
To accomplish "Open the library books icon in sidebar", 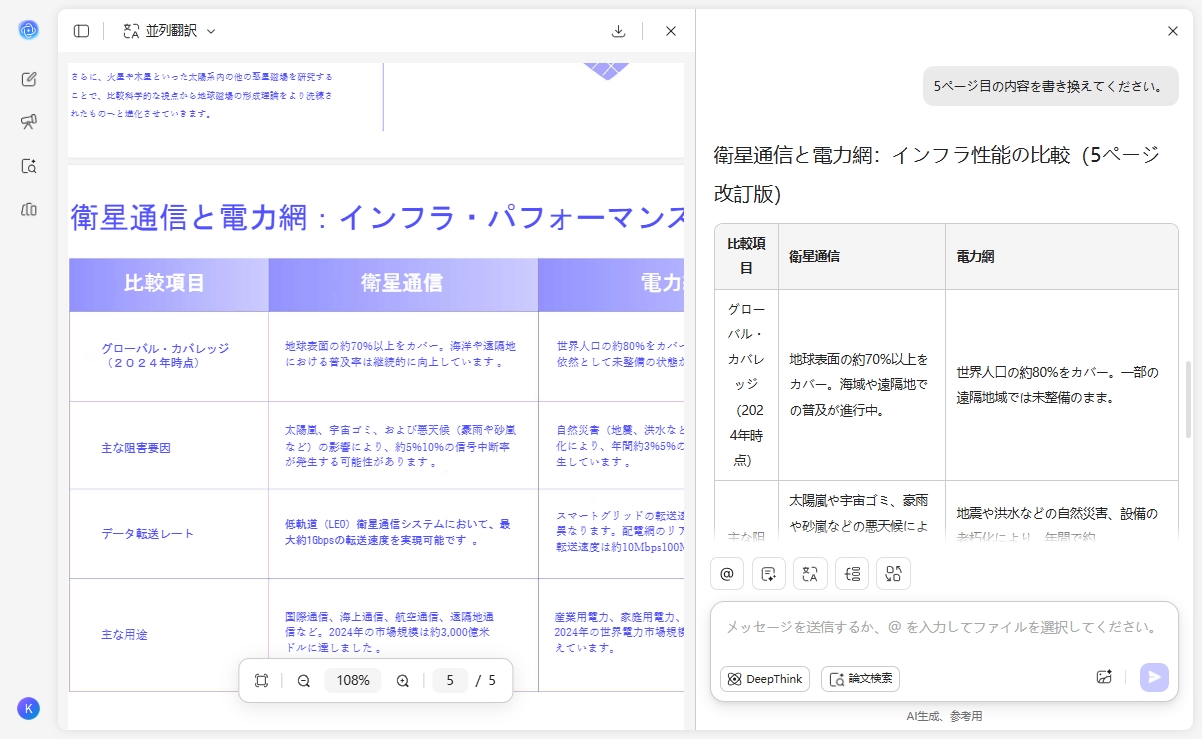I will [x=29, y=209].
